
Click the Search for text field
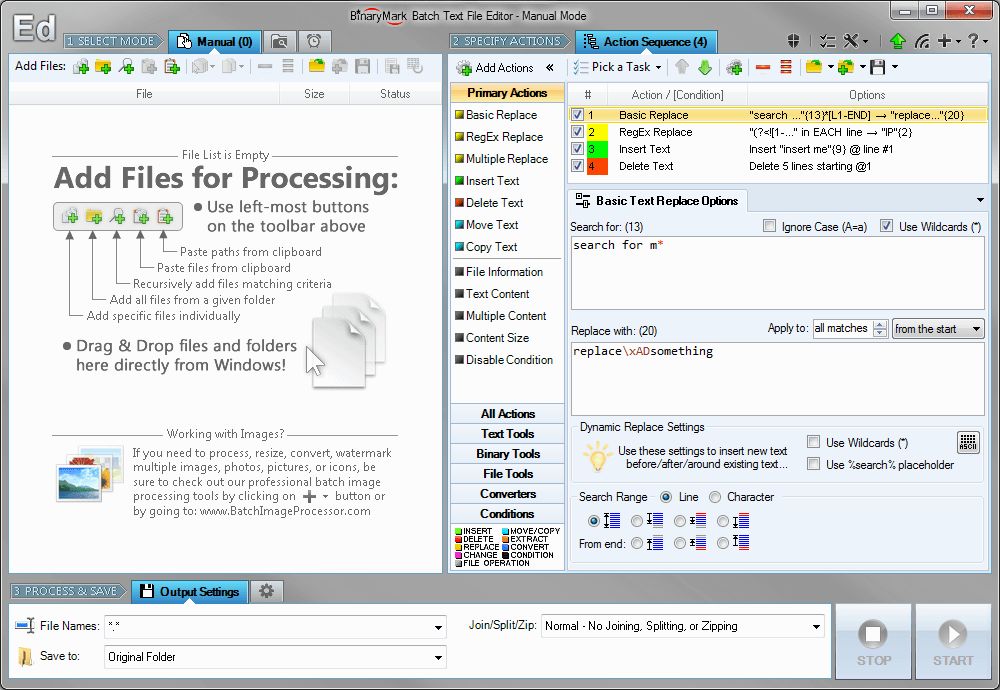777,273
